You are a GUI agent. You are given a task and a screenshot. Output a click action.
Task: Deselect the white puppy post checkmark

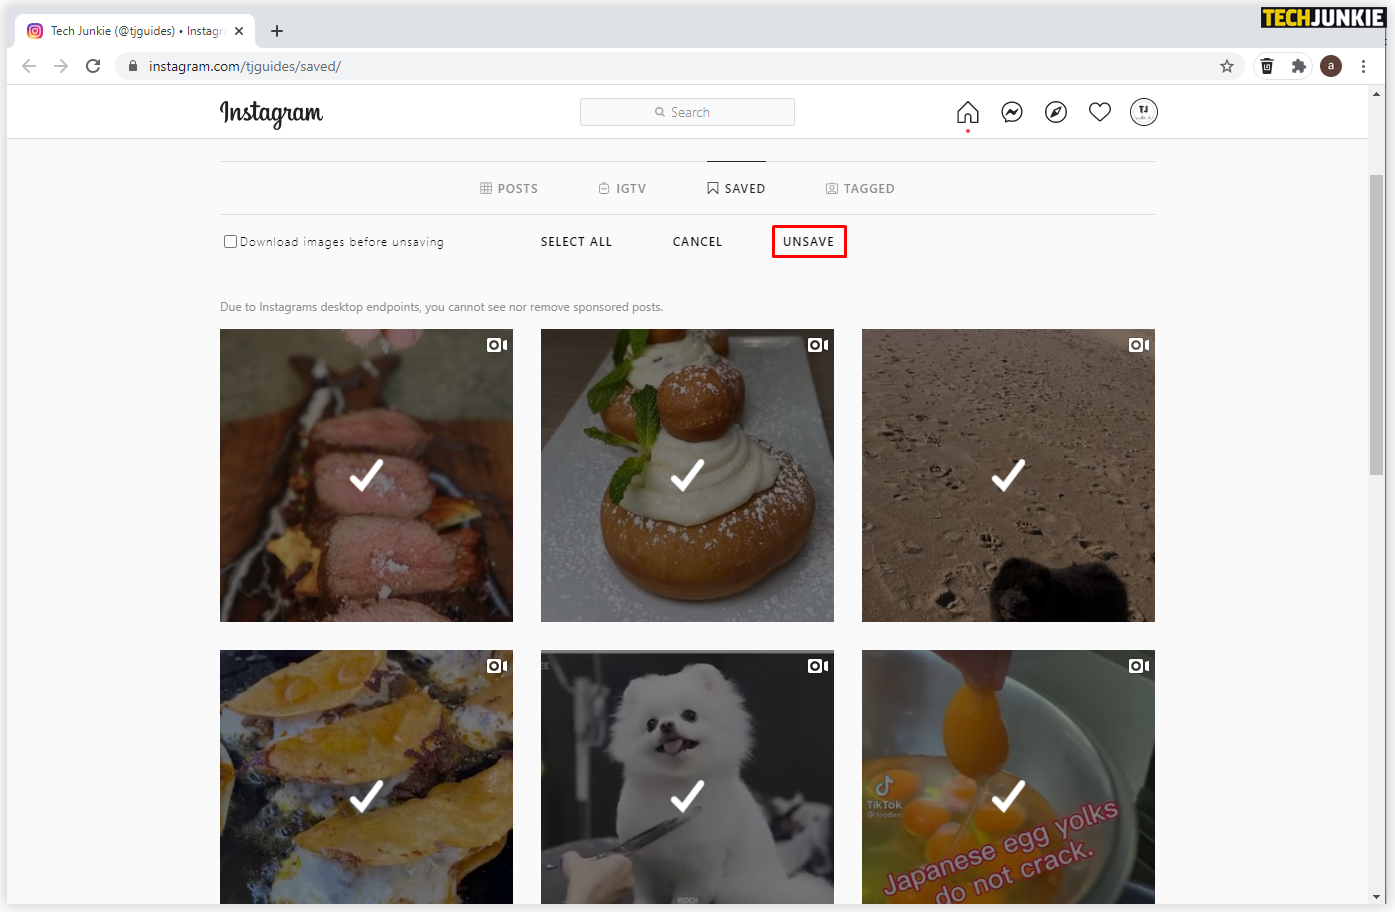[x=687, y=797]
